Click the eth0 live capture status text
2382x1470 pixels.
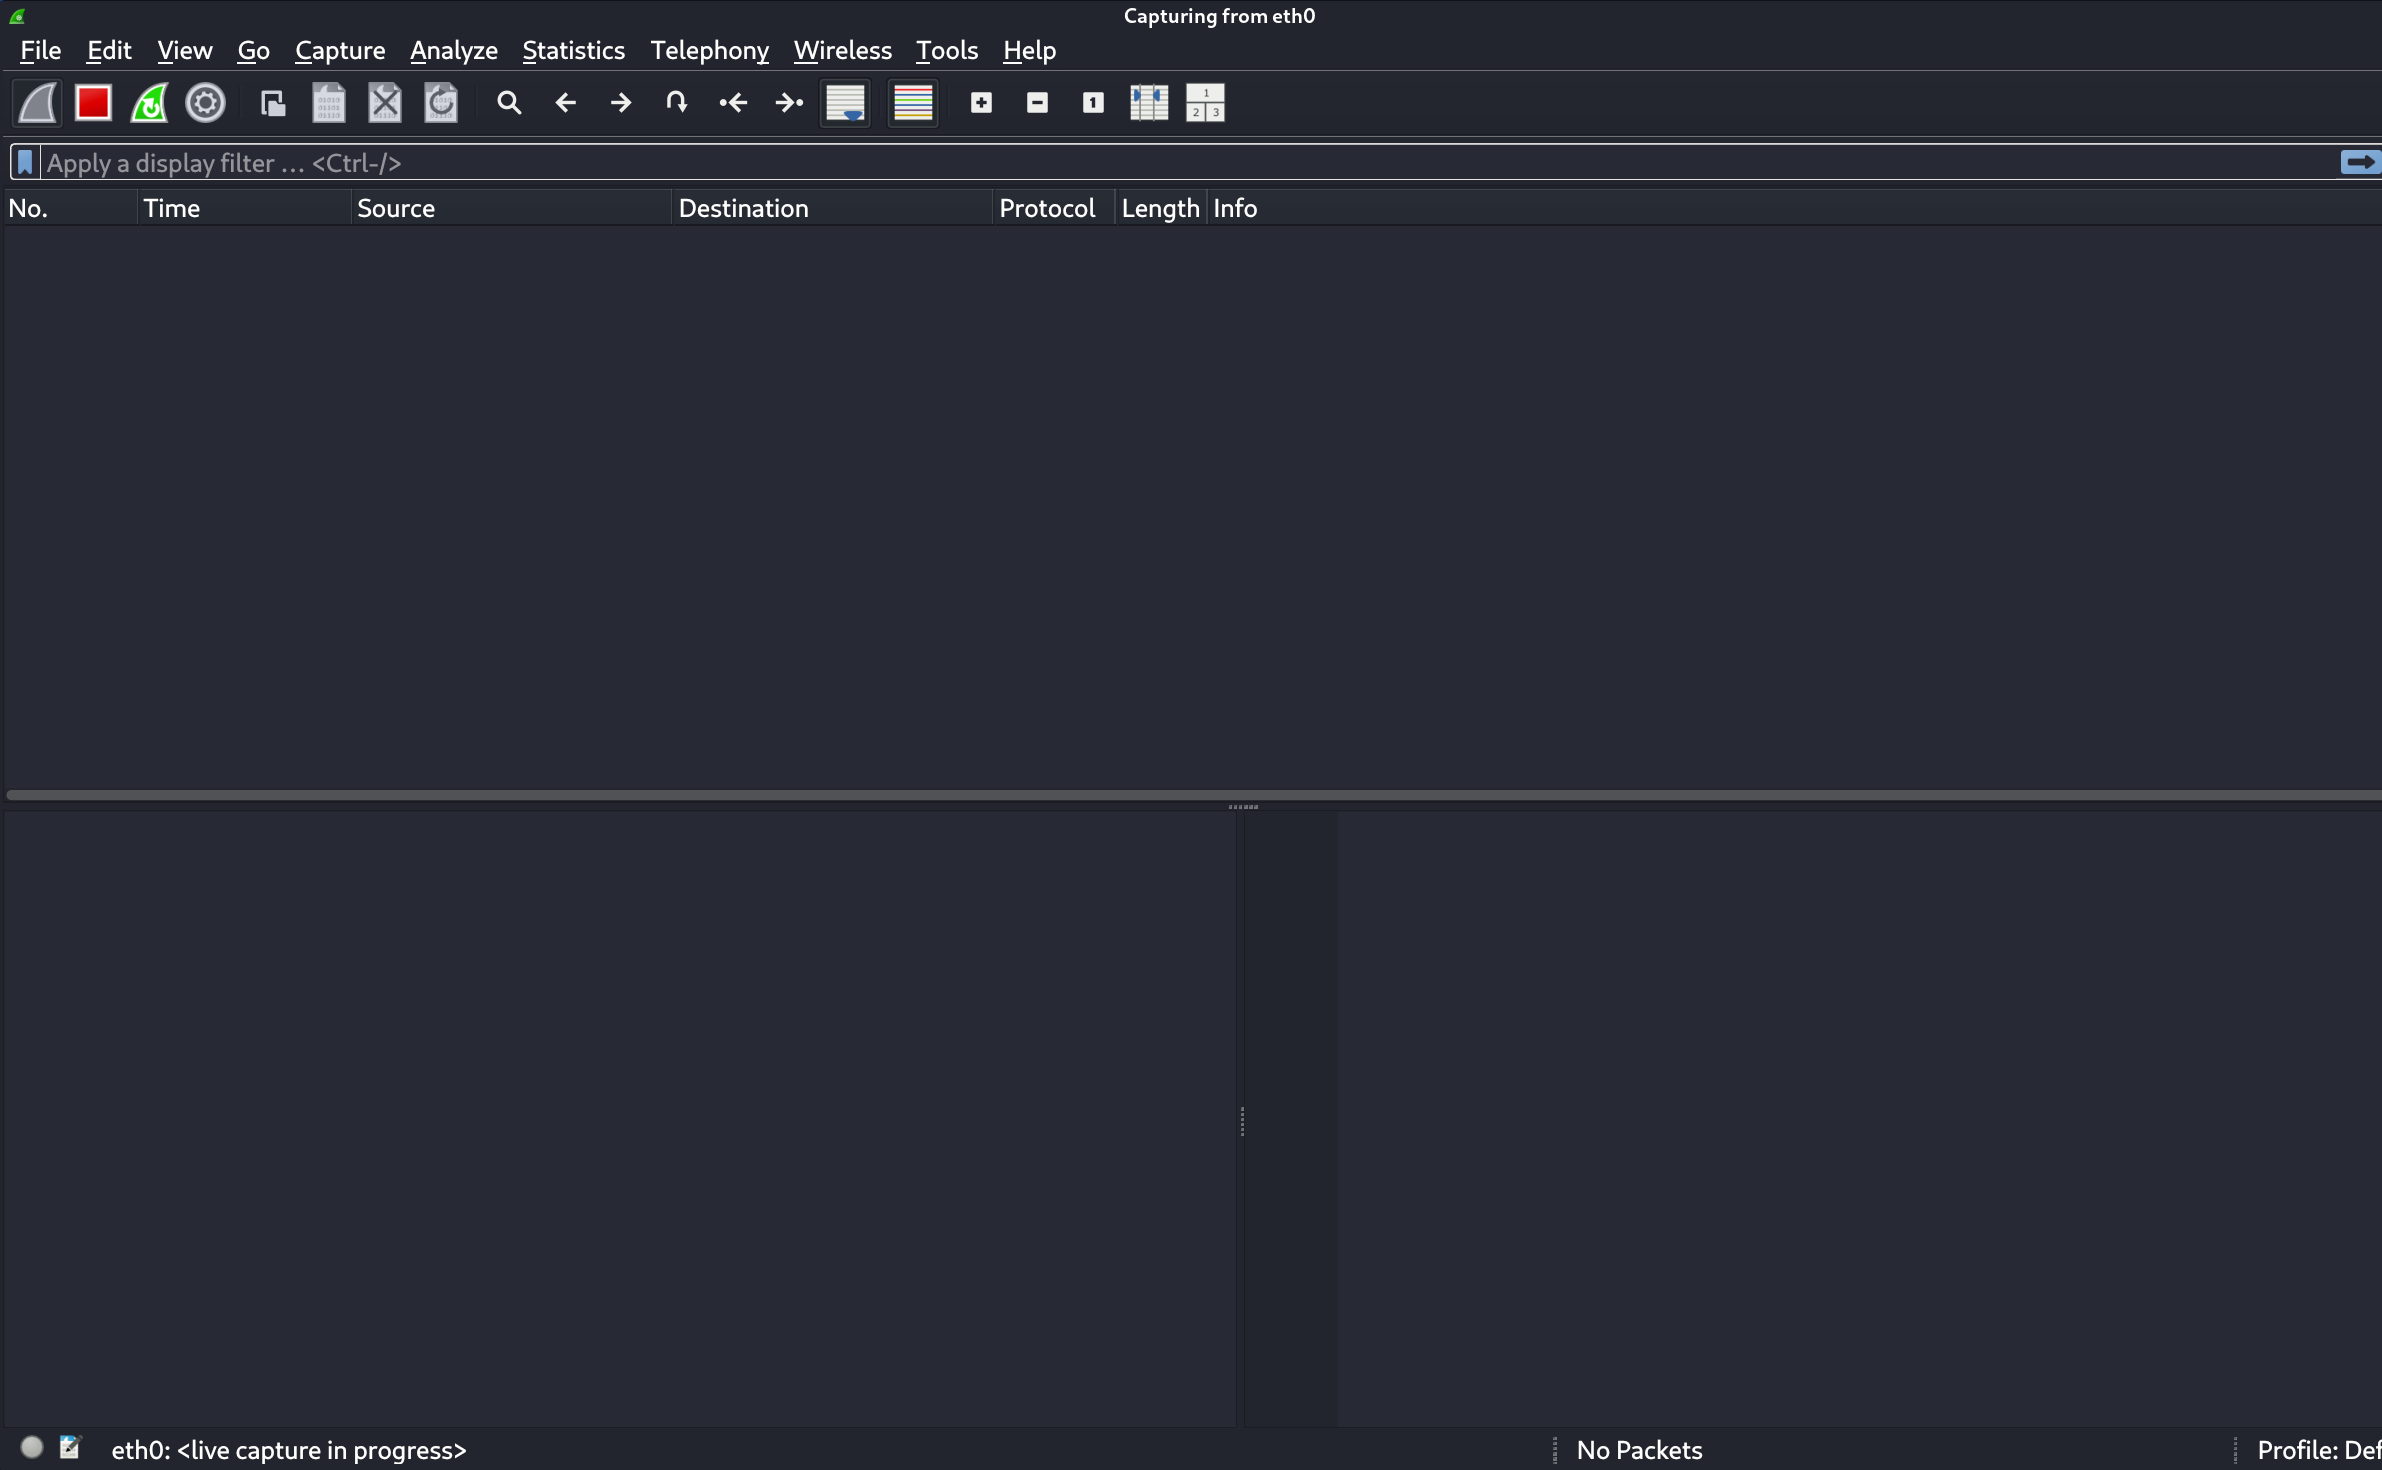289,1450
